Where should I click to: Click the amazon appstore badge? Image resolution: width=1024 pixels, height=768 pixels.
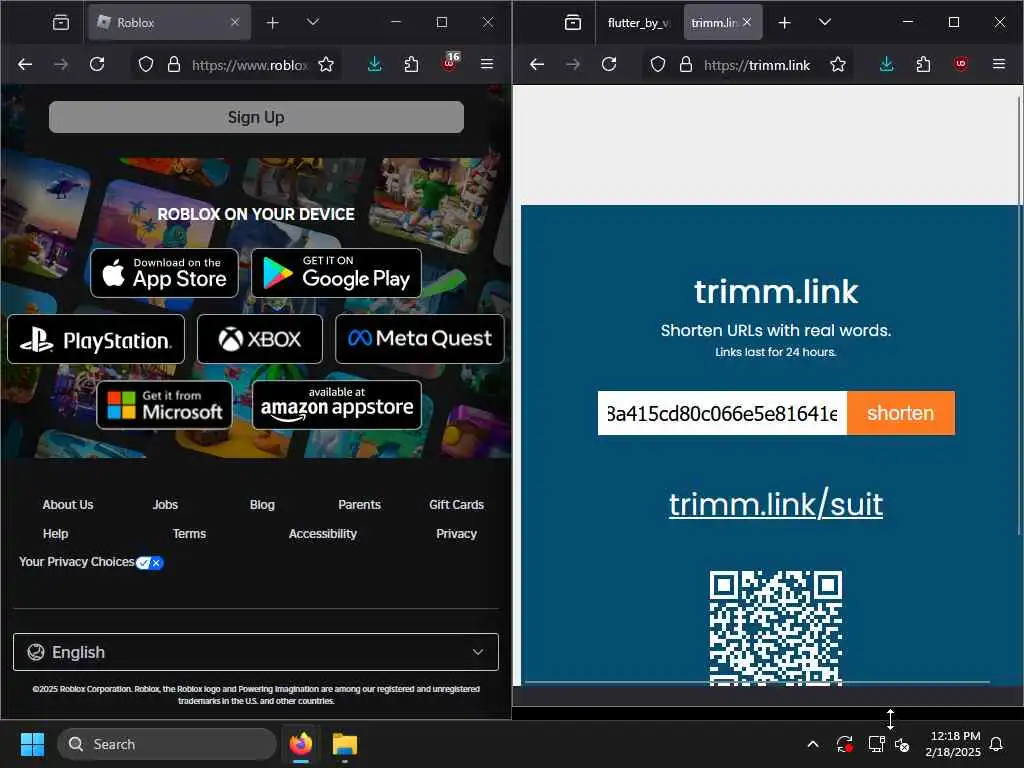(337, 405)
